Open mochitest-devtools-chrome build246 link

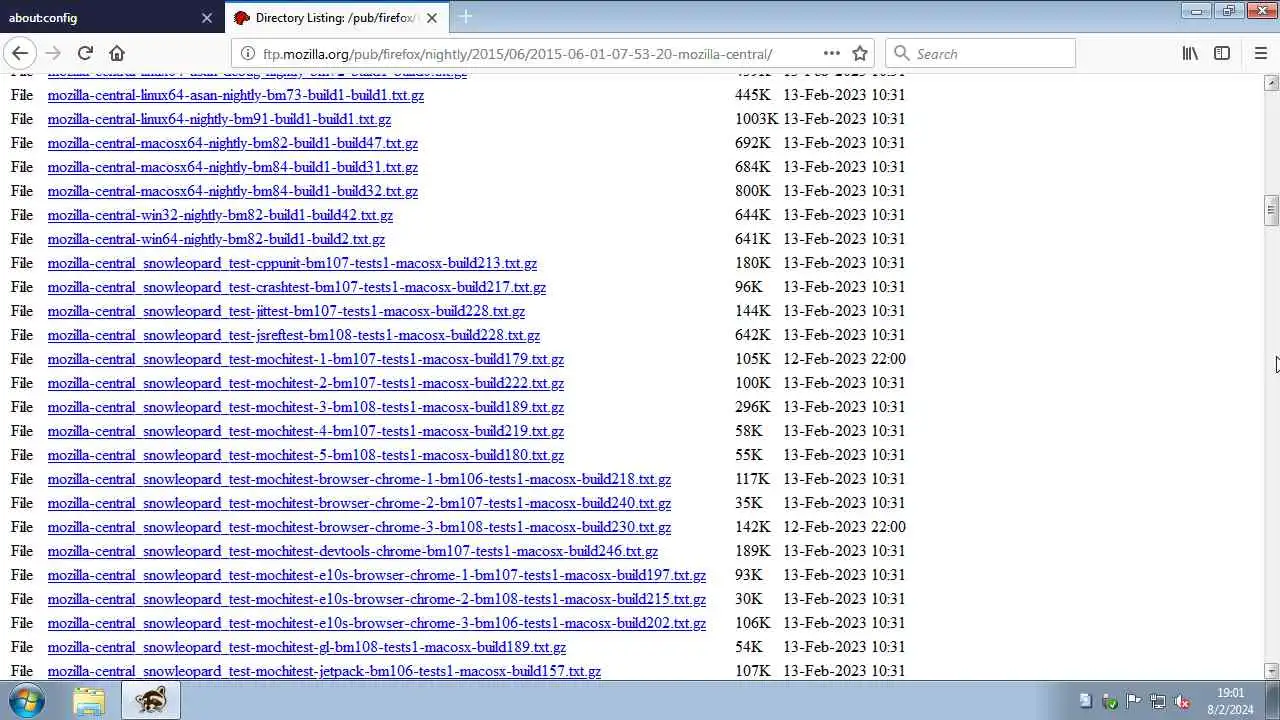point(353,551)
